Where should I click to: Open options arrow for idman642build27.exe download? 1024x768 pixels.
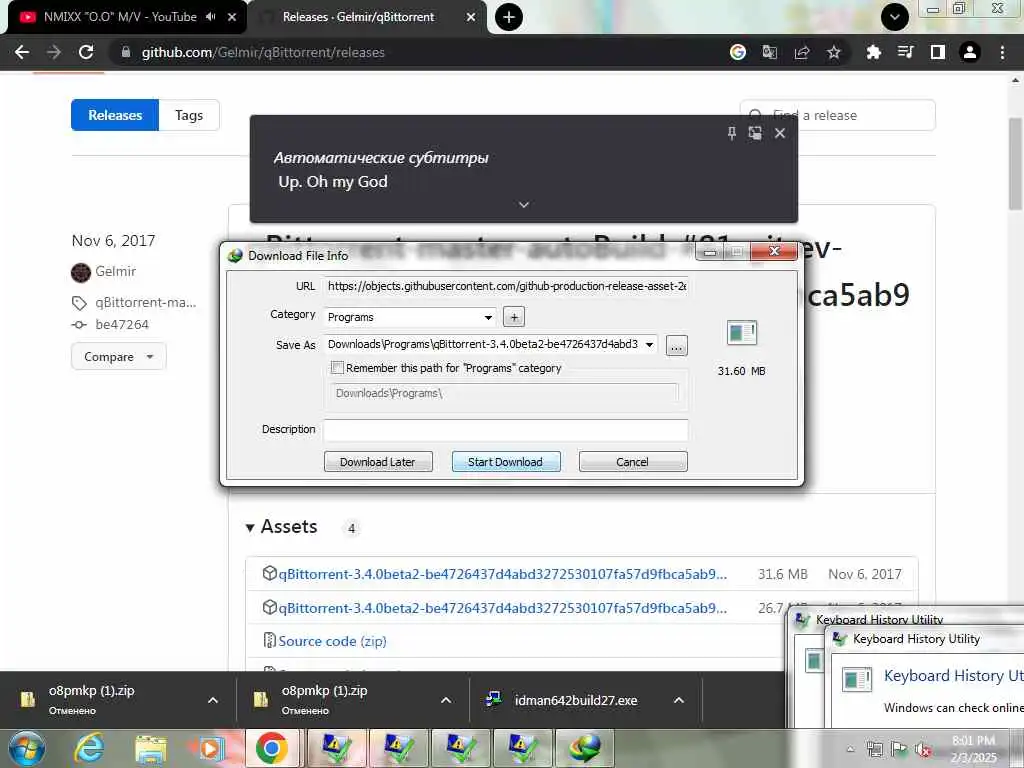click(679, 700)
